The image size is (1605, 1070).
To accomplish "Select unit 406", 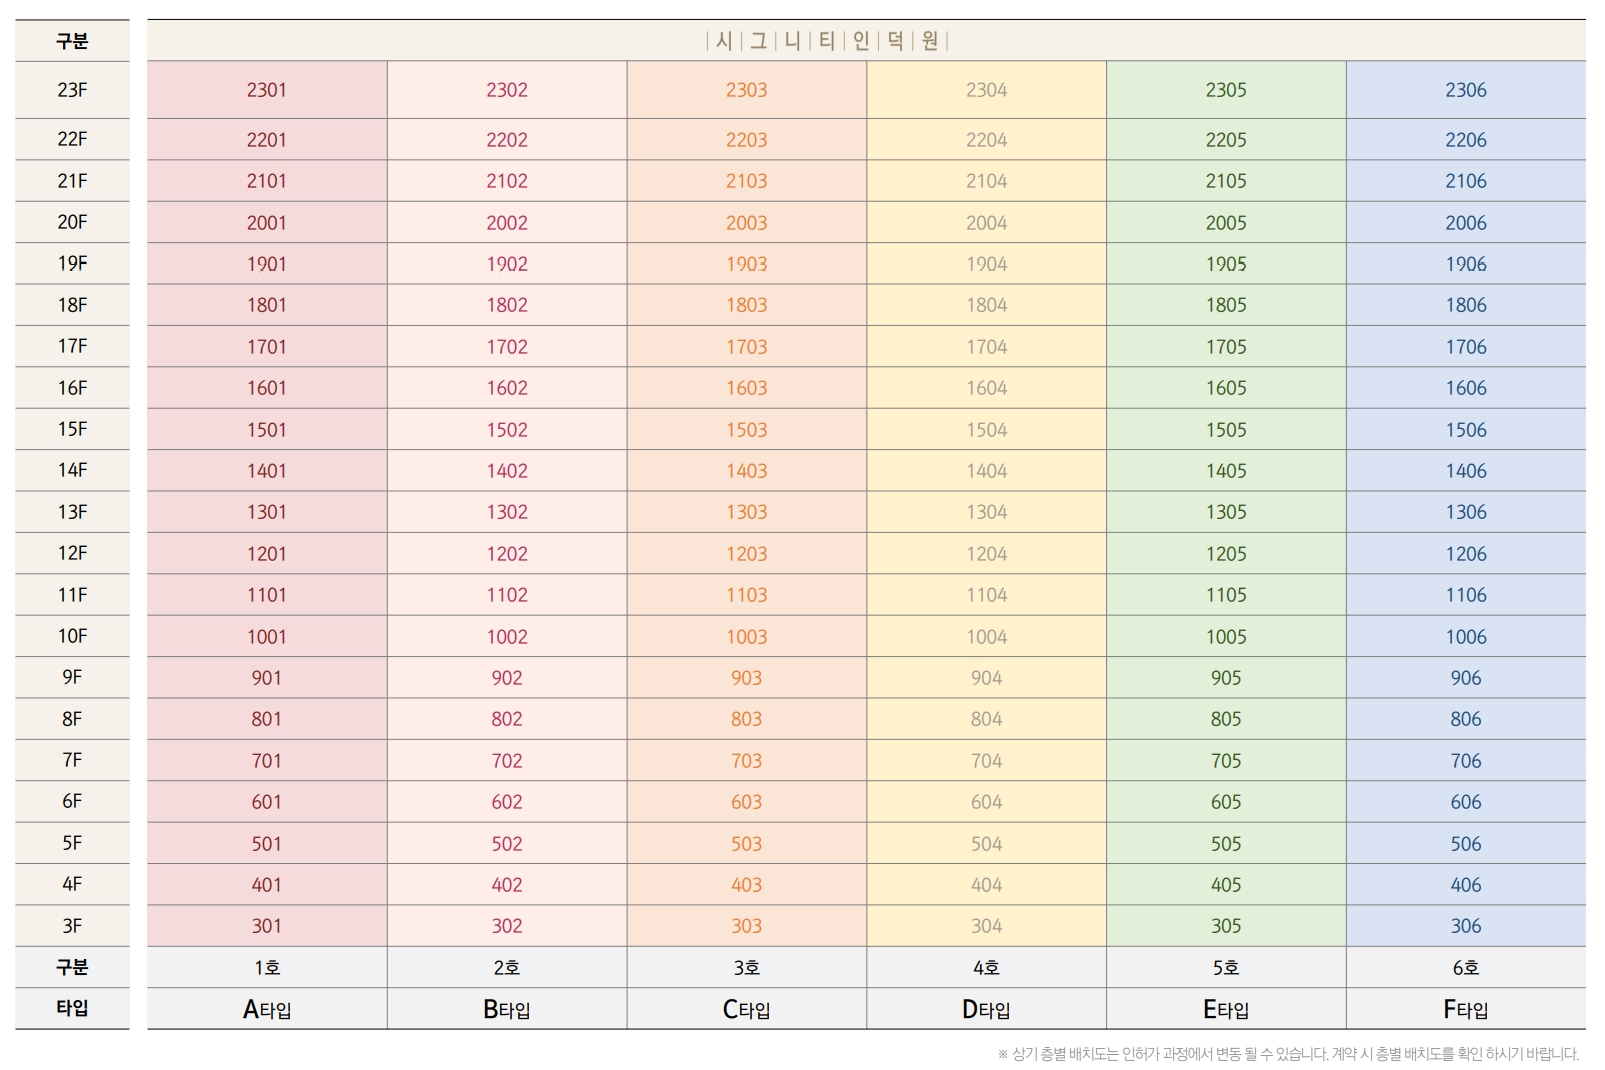I will pyautogui.click(x=1466, y=885).
